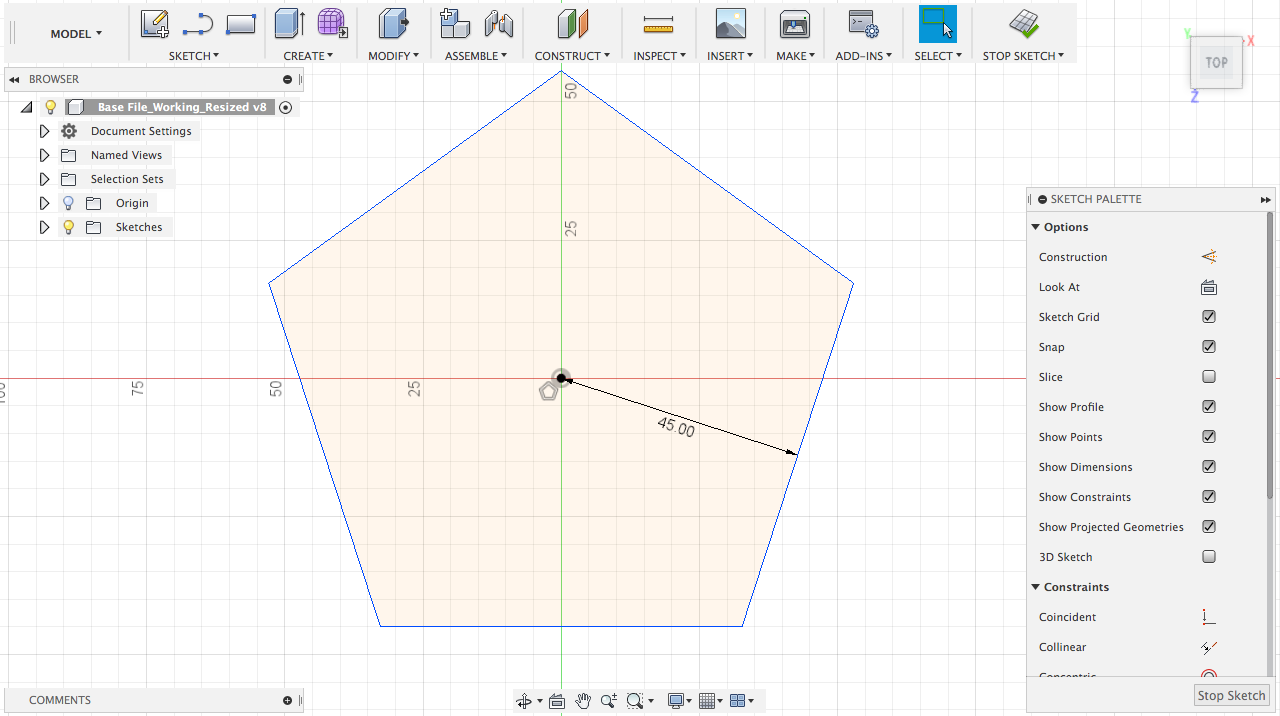Select the Coincident constraint icon
The width and height of the screenshot is (1280, 716).
point(1209,617)
